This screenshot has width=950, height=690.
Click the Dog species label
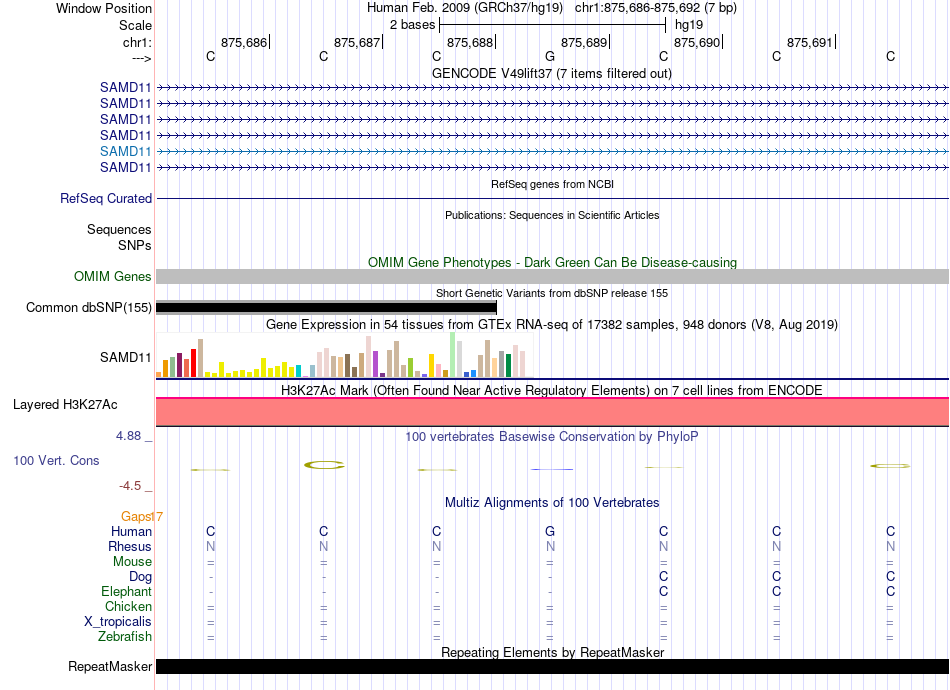tap(140, 577)
